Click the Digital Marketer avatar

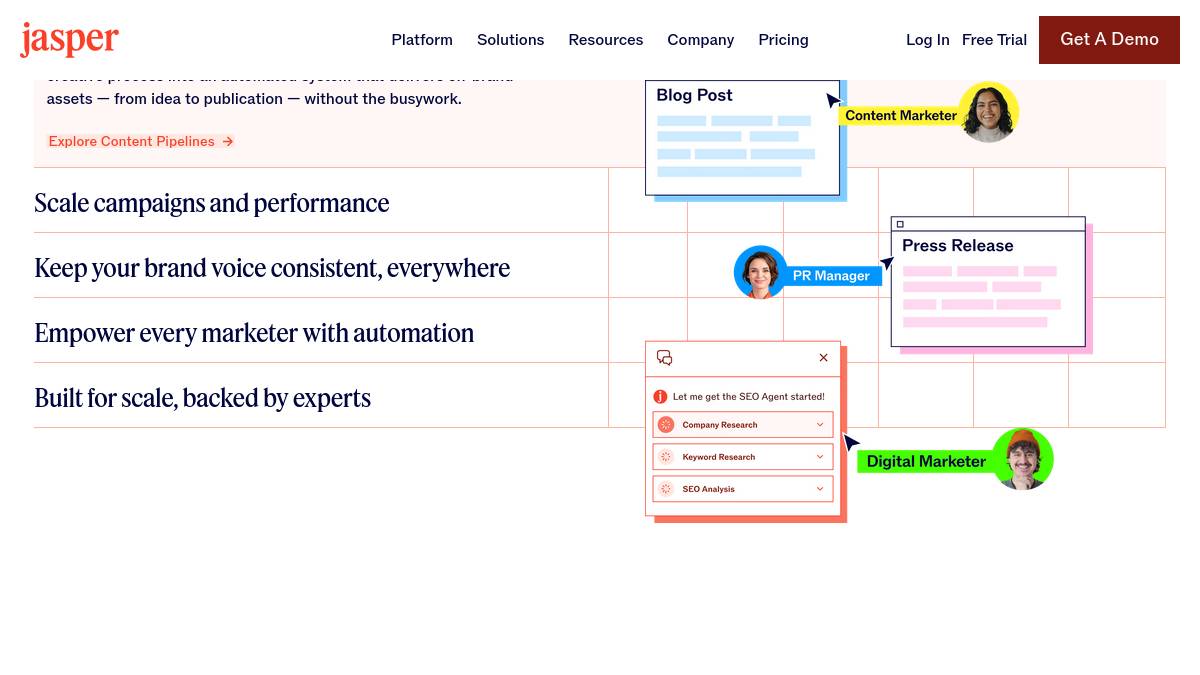pyautogui.click(x=1022, y=459)
